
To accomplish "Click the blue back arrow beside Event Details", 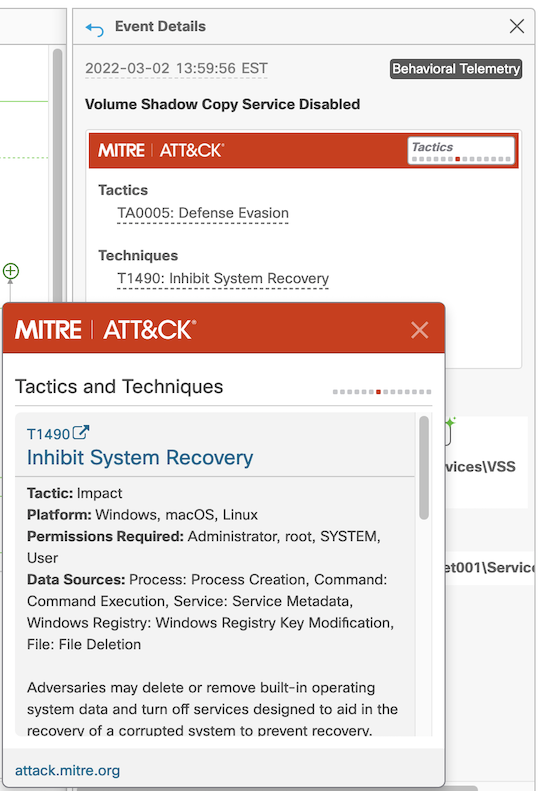I will [94, 30].
